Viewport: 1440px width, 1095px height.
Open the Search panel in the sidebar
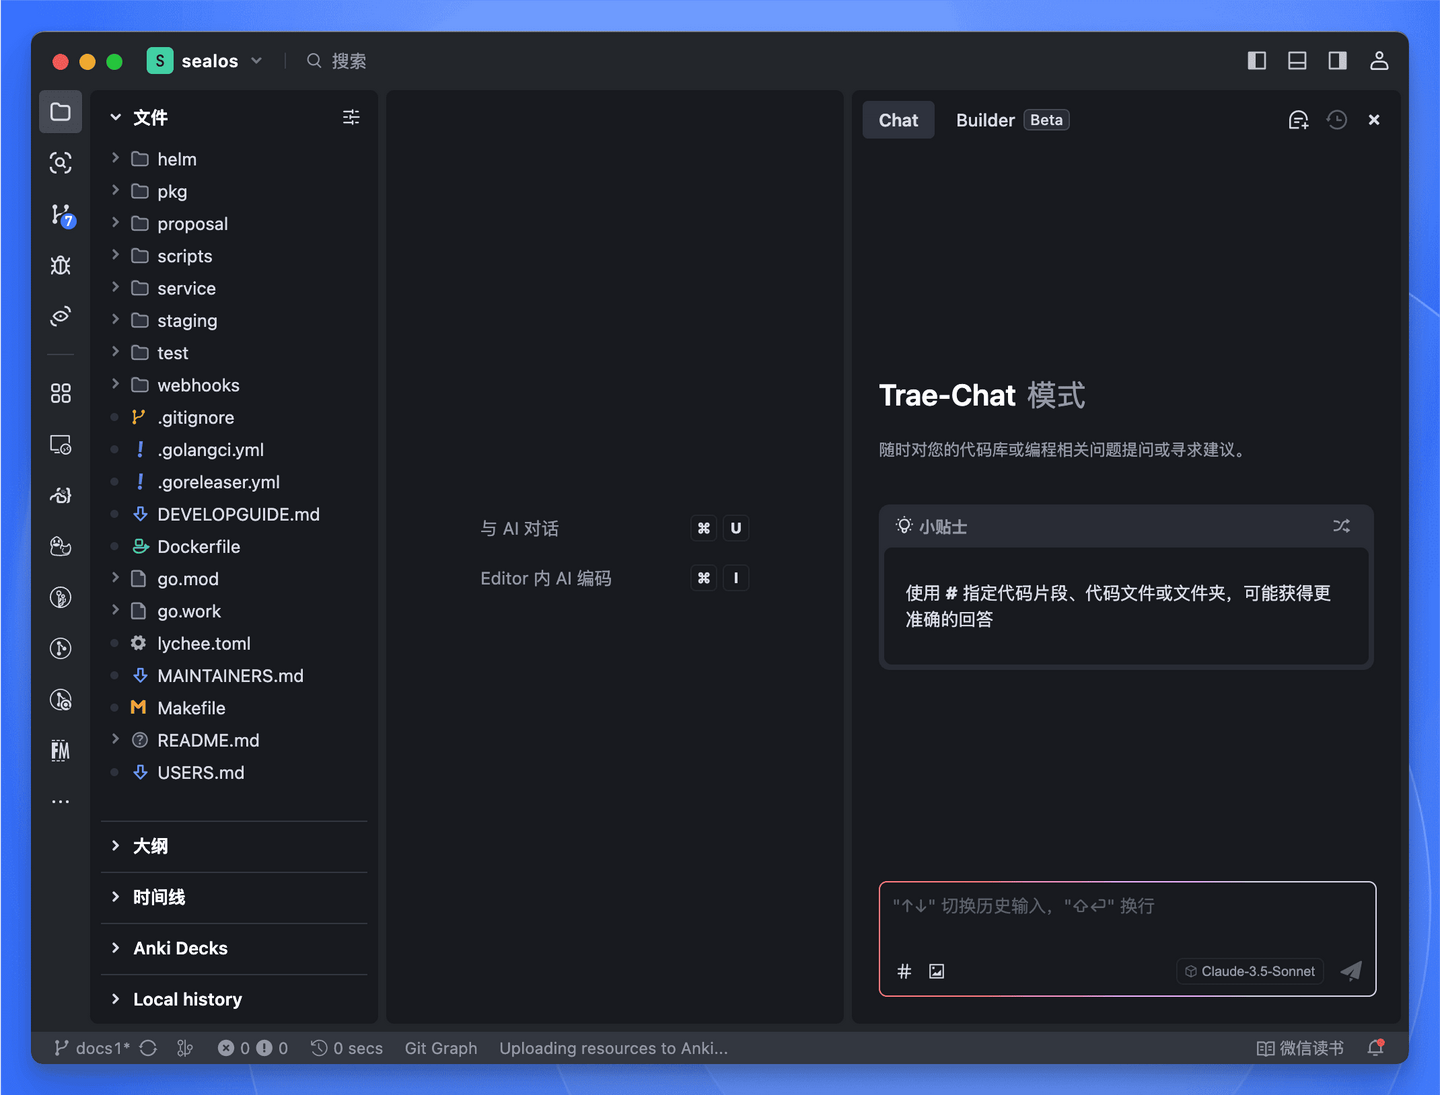pyautogui.click(x=60, y=162)
